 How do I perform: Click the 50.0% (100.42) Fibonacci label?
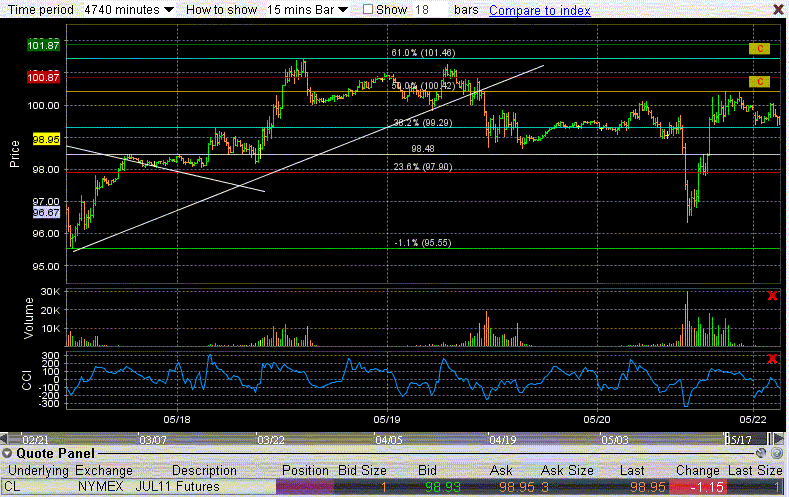(423, 86)
